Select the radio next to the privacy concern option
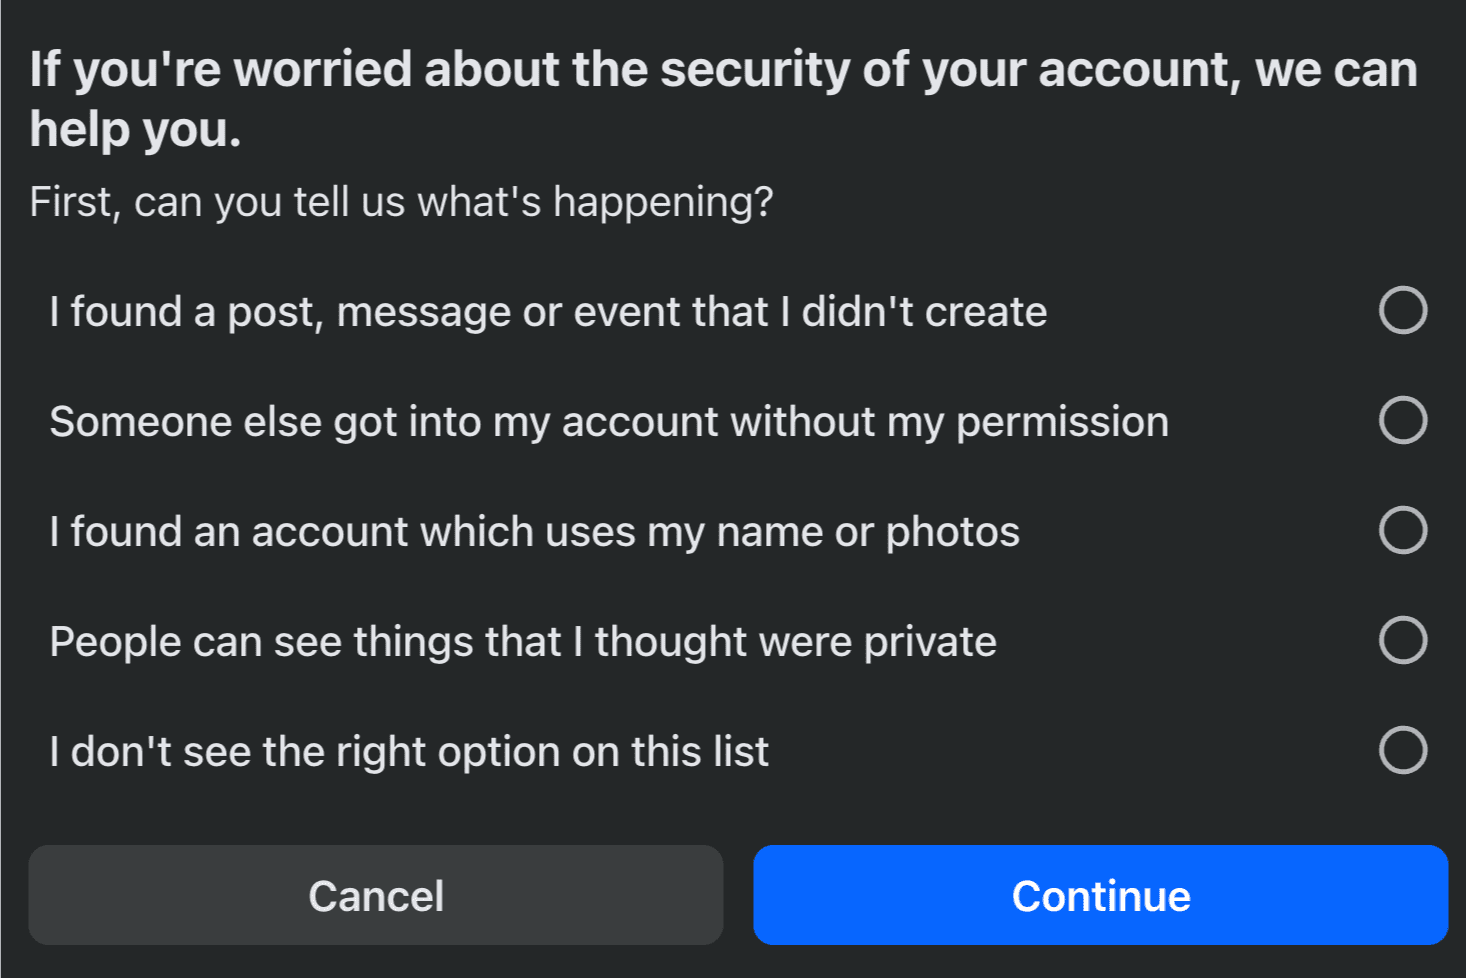 pos(1404,641)
